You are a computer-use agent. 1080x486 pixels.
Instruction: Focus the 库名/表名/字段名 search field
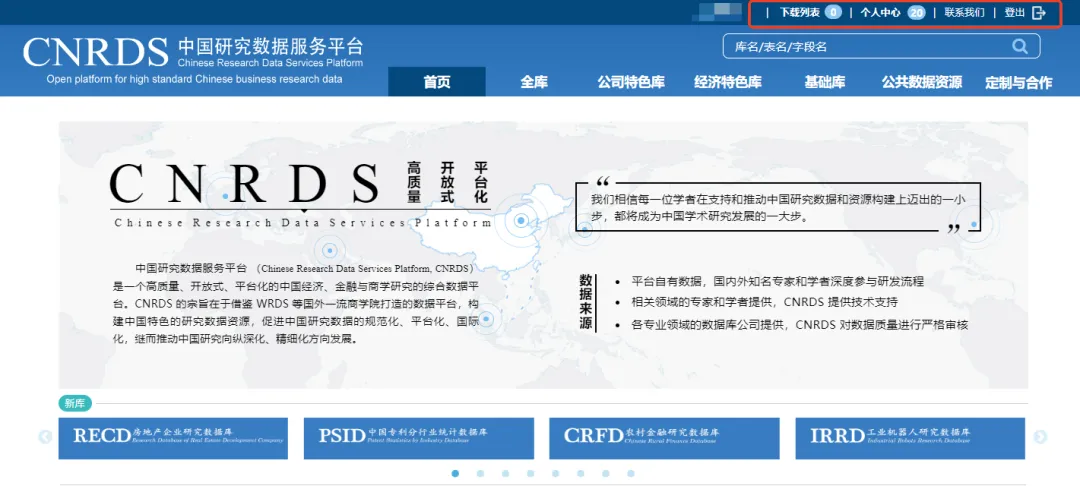pyautogui.click(x=881, y=46)
